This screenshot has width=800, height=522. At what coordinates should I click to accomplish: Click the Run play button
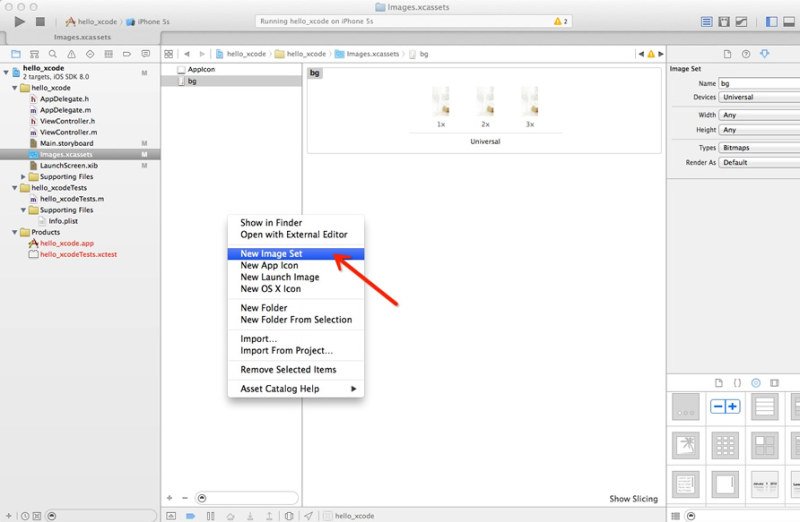coord(19,21)
